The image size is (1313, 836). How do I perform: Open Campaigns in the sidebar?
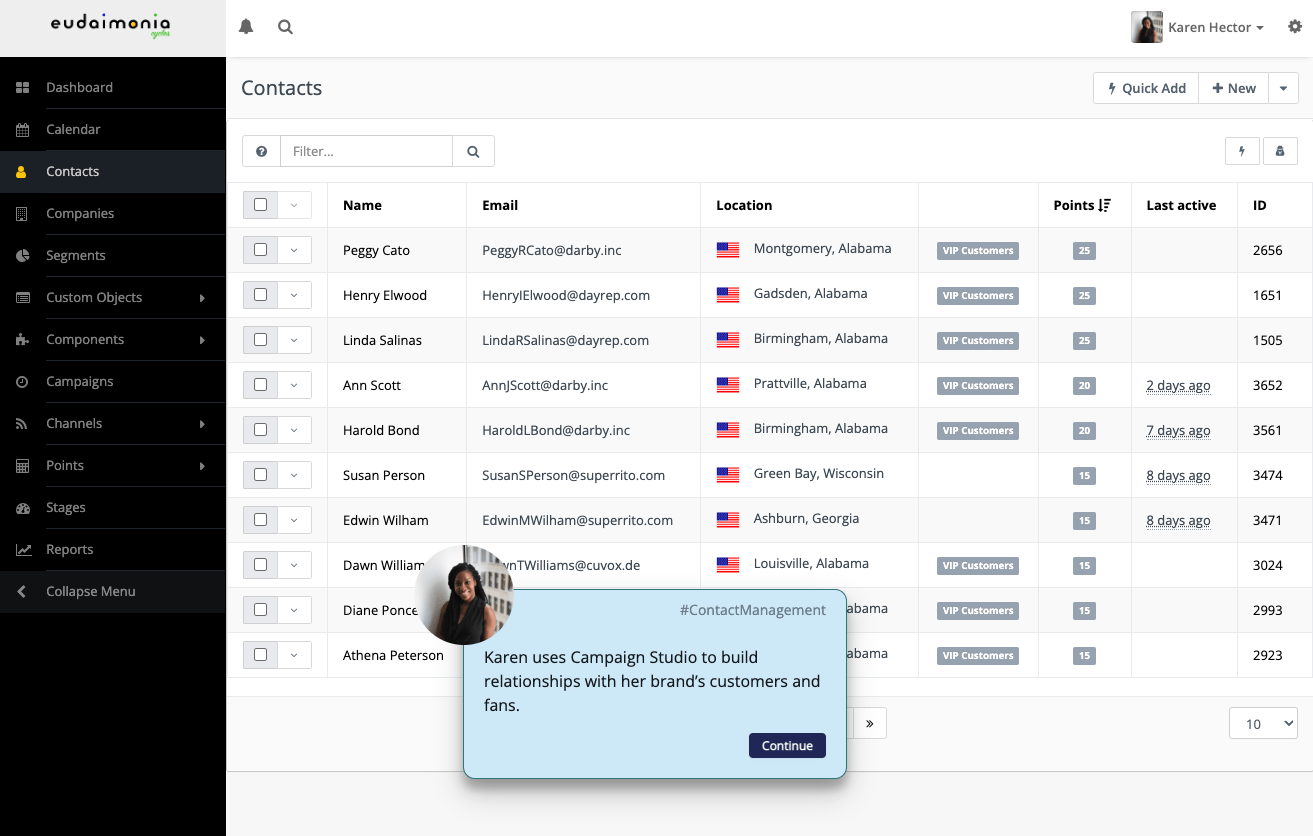(x=80, y=381)
